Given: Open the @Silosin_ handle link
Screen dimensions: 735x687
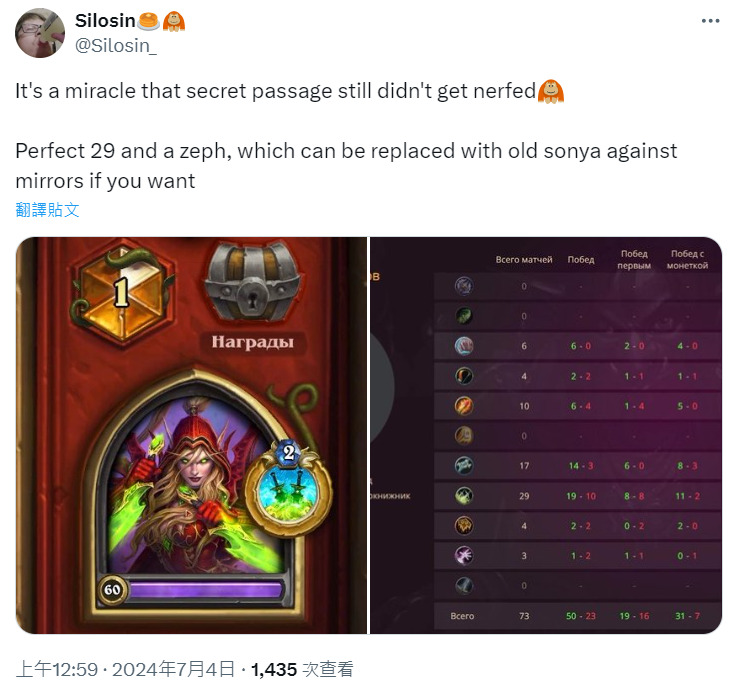Looking at the screenshot, I should [116, 46].
